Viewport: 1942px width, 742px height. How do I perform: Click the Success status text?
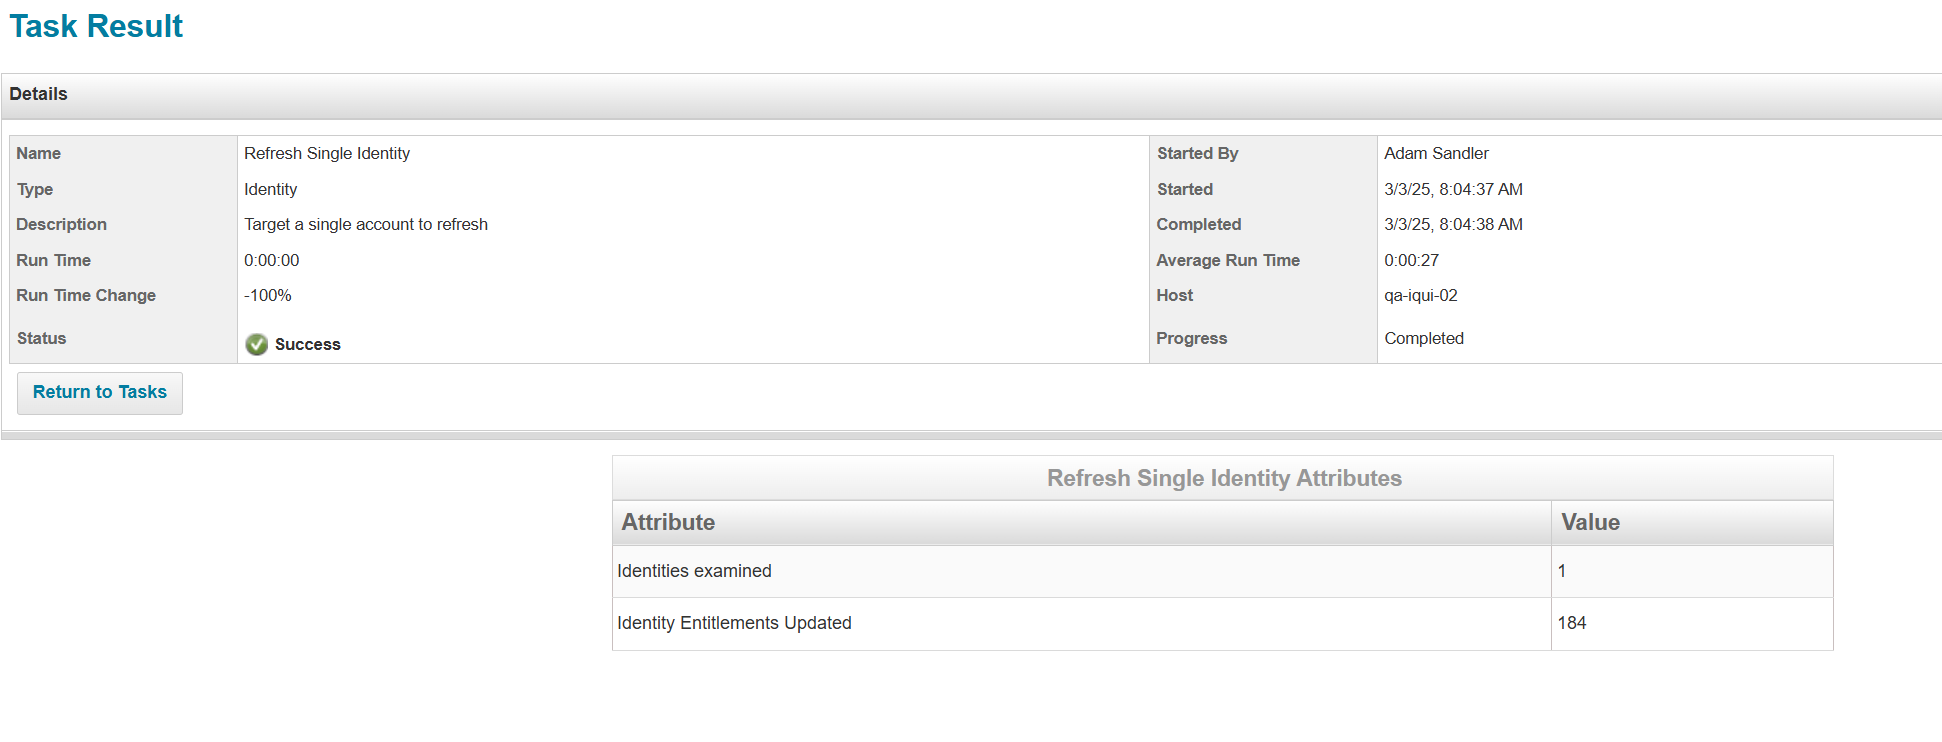click(308, 344)
